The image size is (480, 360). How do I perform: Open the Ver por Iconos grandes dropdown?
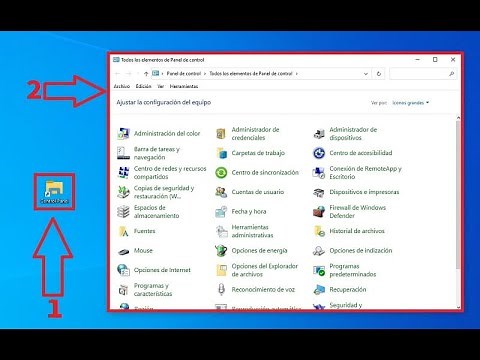411,103
